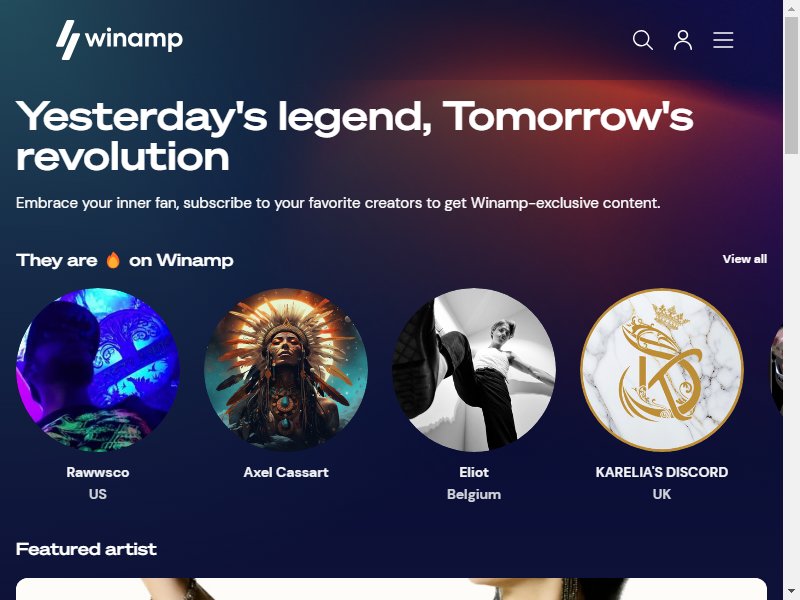Select the KARELIA'S DISCORD title text
Screen dimensions: 800x600
[662, 472]
